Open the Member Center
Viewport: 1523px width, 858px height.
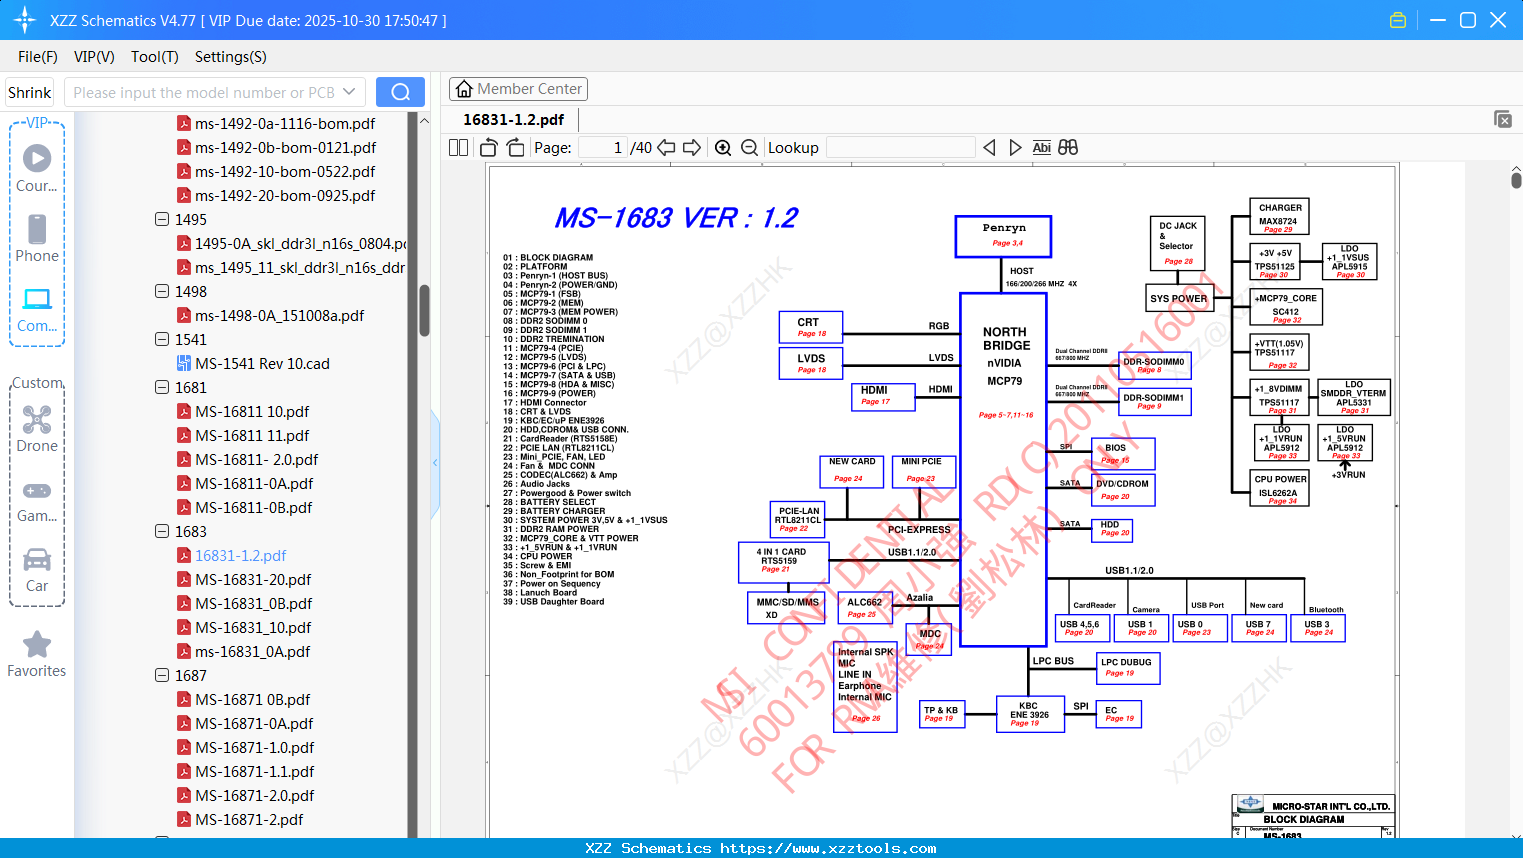point(518,89)
